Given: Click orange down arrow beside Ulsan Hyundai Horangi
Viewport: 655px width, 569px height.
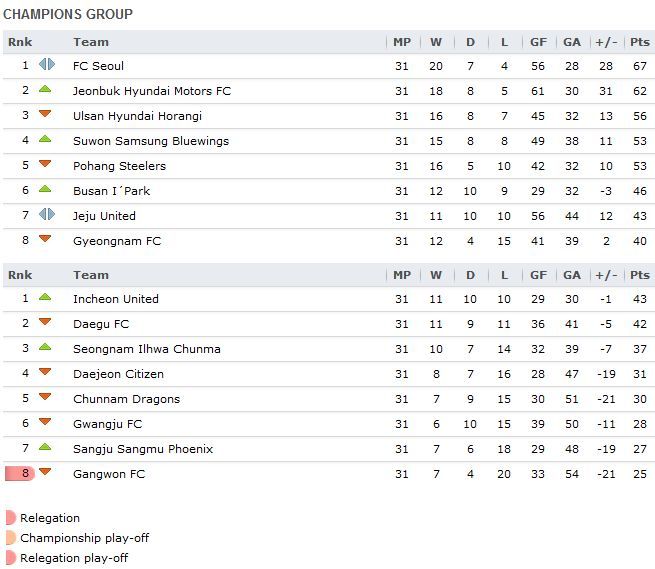Looking at the screenshot, I should click(x=45, y=114).
